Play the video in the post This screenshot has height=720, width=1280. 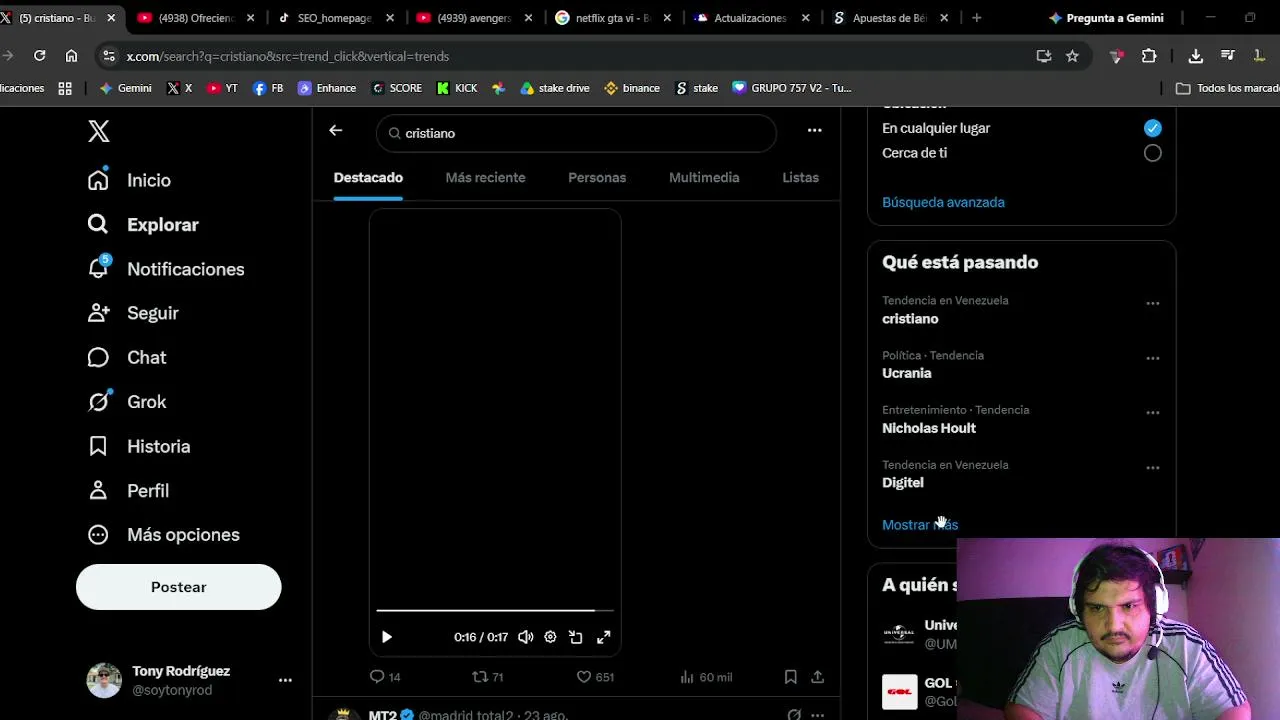387,637
